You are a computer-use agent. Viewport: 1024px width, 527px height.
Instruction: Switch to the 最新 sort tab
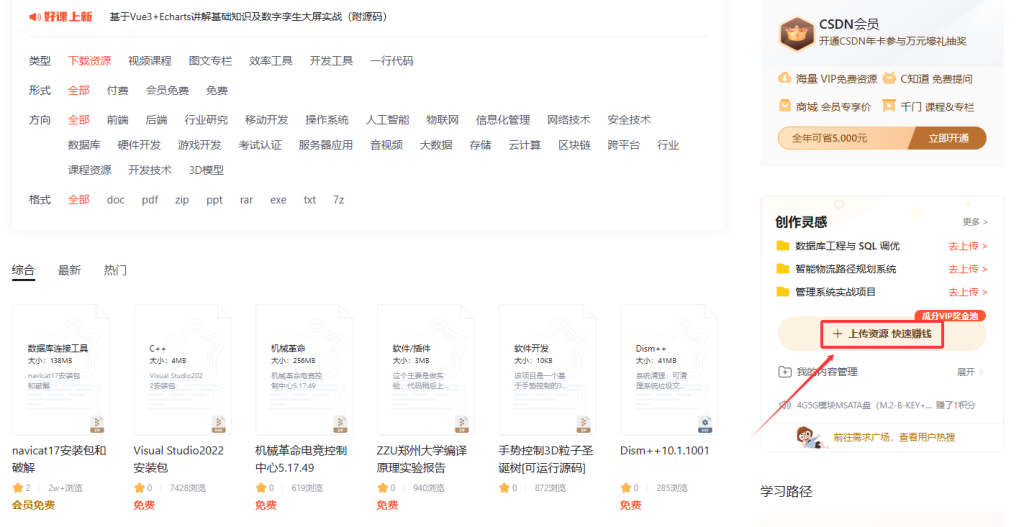[x=69, y=270]
